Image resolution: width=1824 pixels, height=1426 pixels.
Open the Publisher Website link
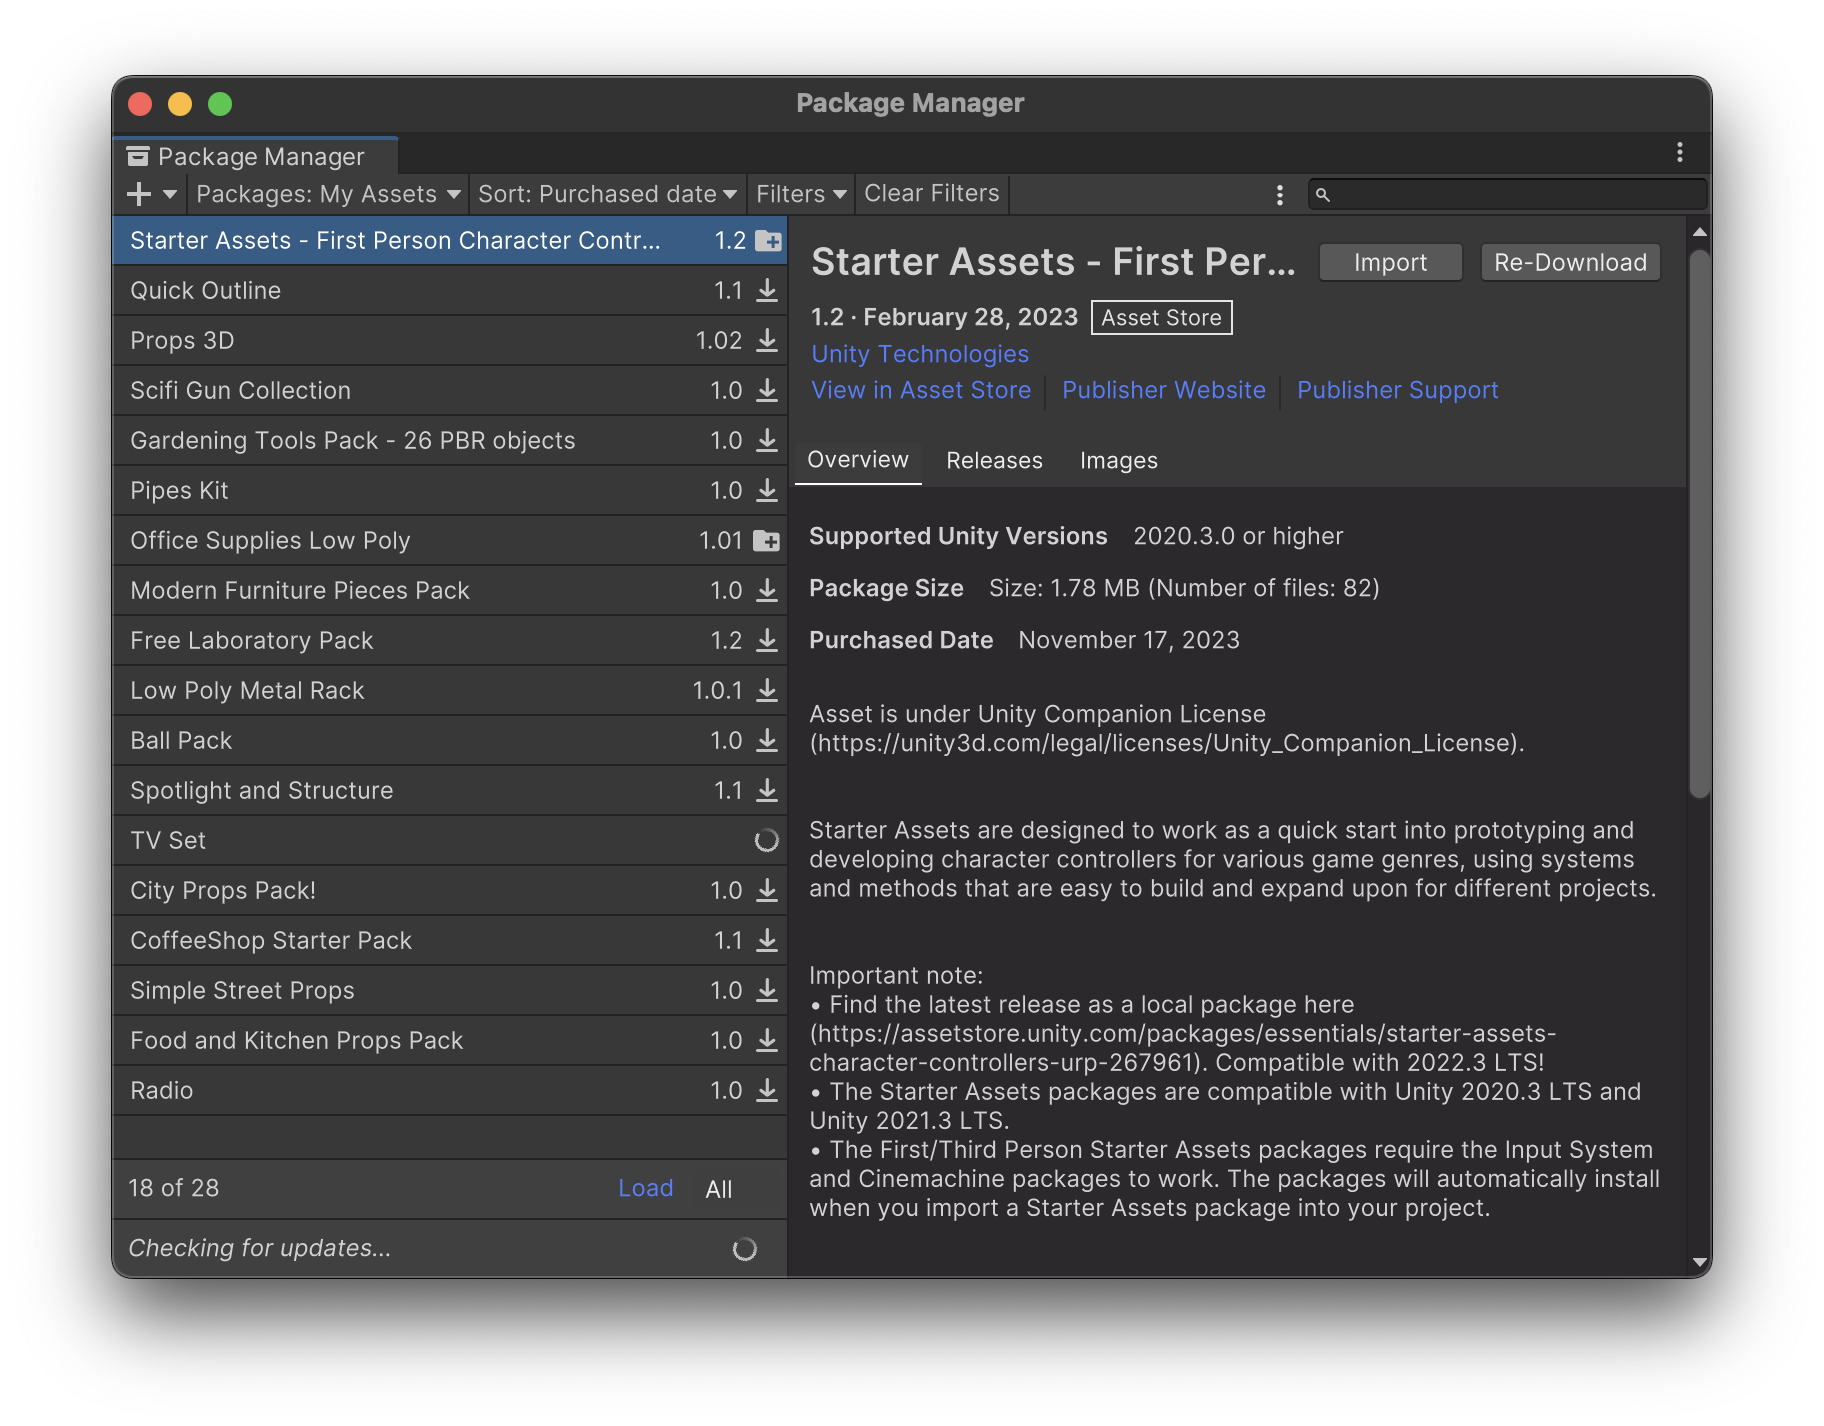pyautogui.click(x=1164, y=390)
